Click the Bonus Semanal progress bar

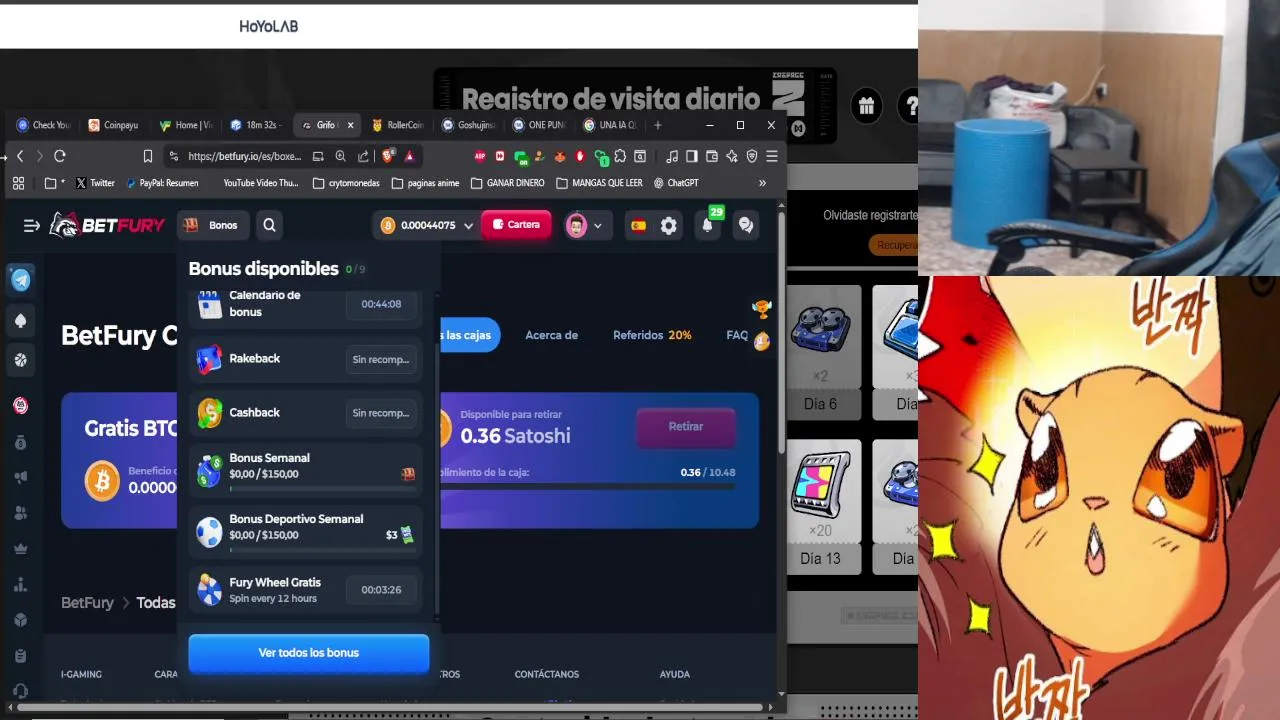322,488
